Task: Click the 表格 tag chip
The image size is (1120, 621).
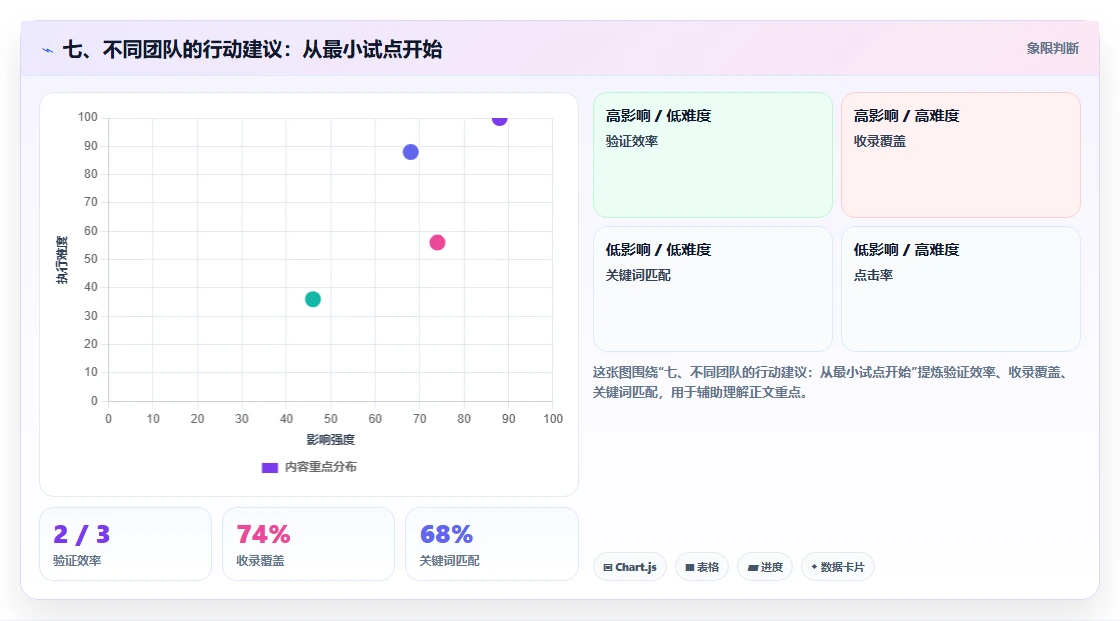Action: click(702, 567)
